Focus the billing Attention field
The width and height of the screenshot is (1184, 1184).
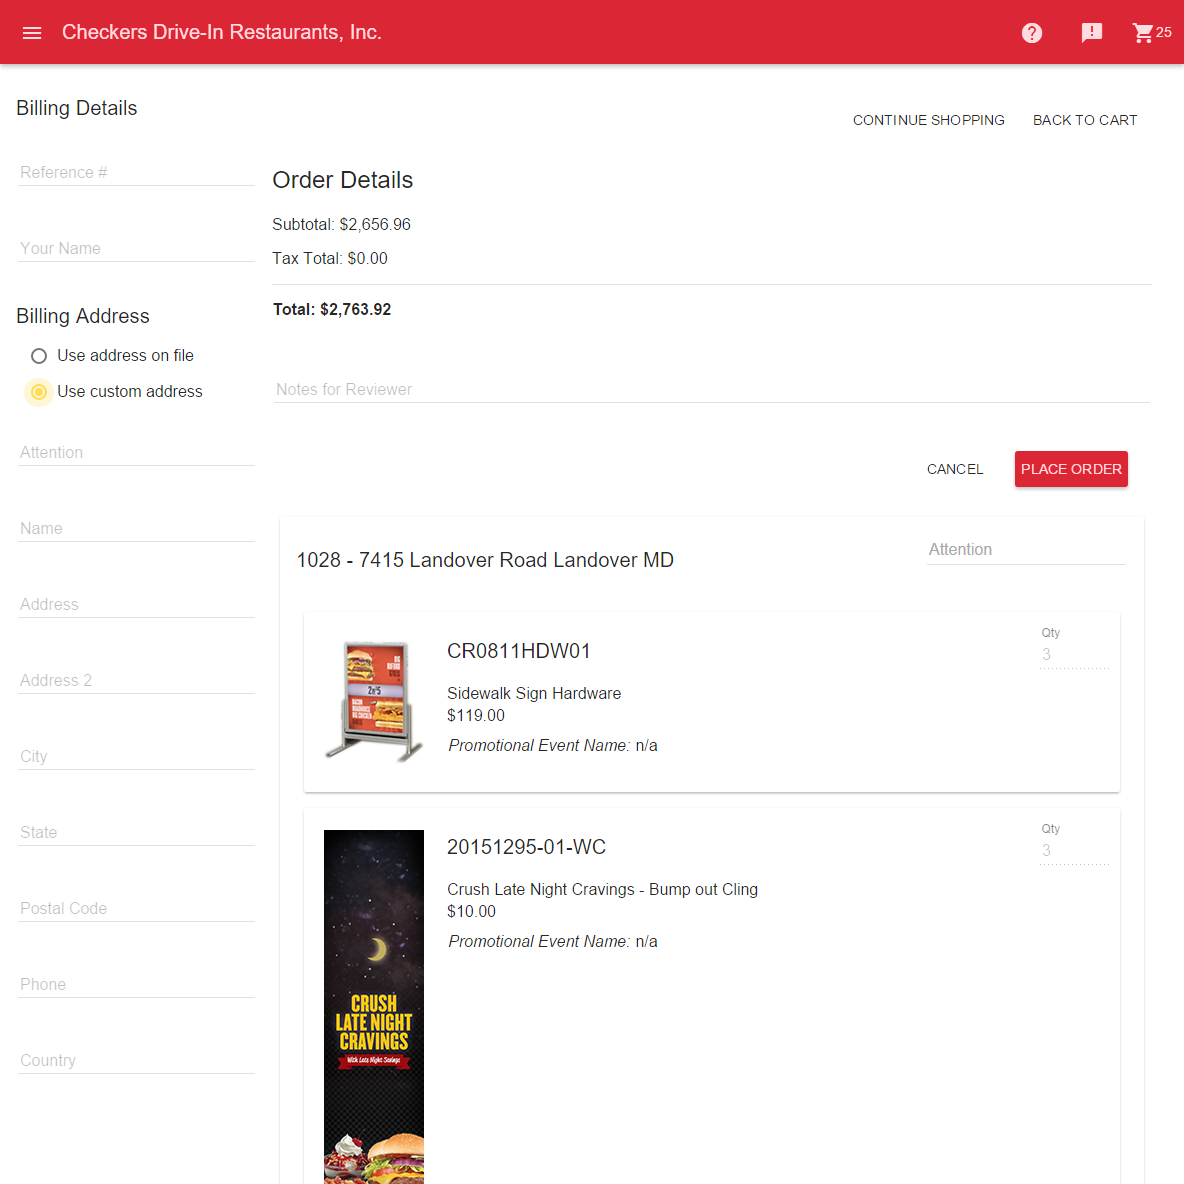coord(137,453)
